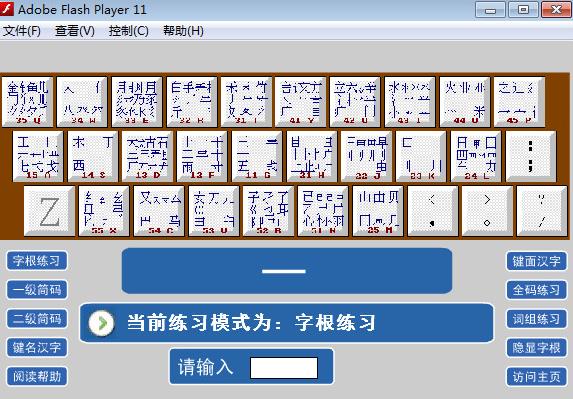Viewport: 573px width, 399px height.
Task: Click the L key labeled 24 with 田
Action: point(476,156)
